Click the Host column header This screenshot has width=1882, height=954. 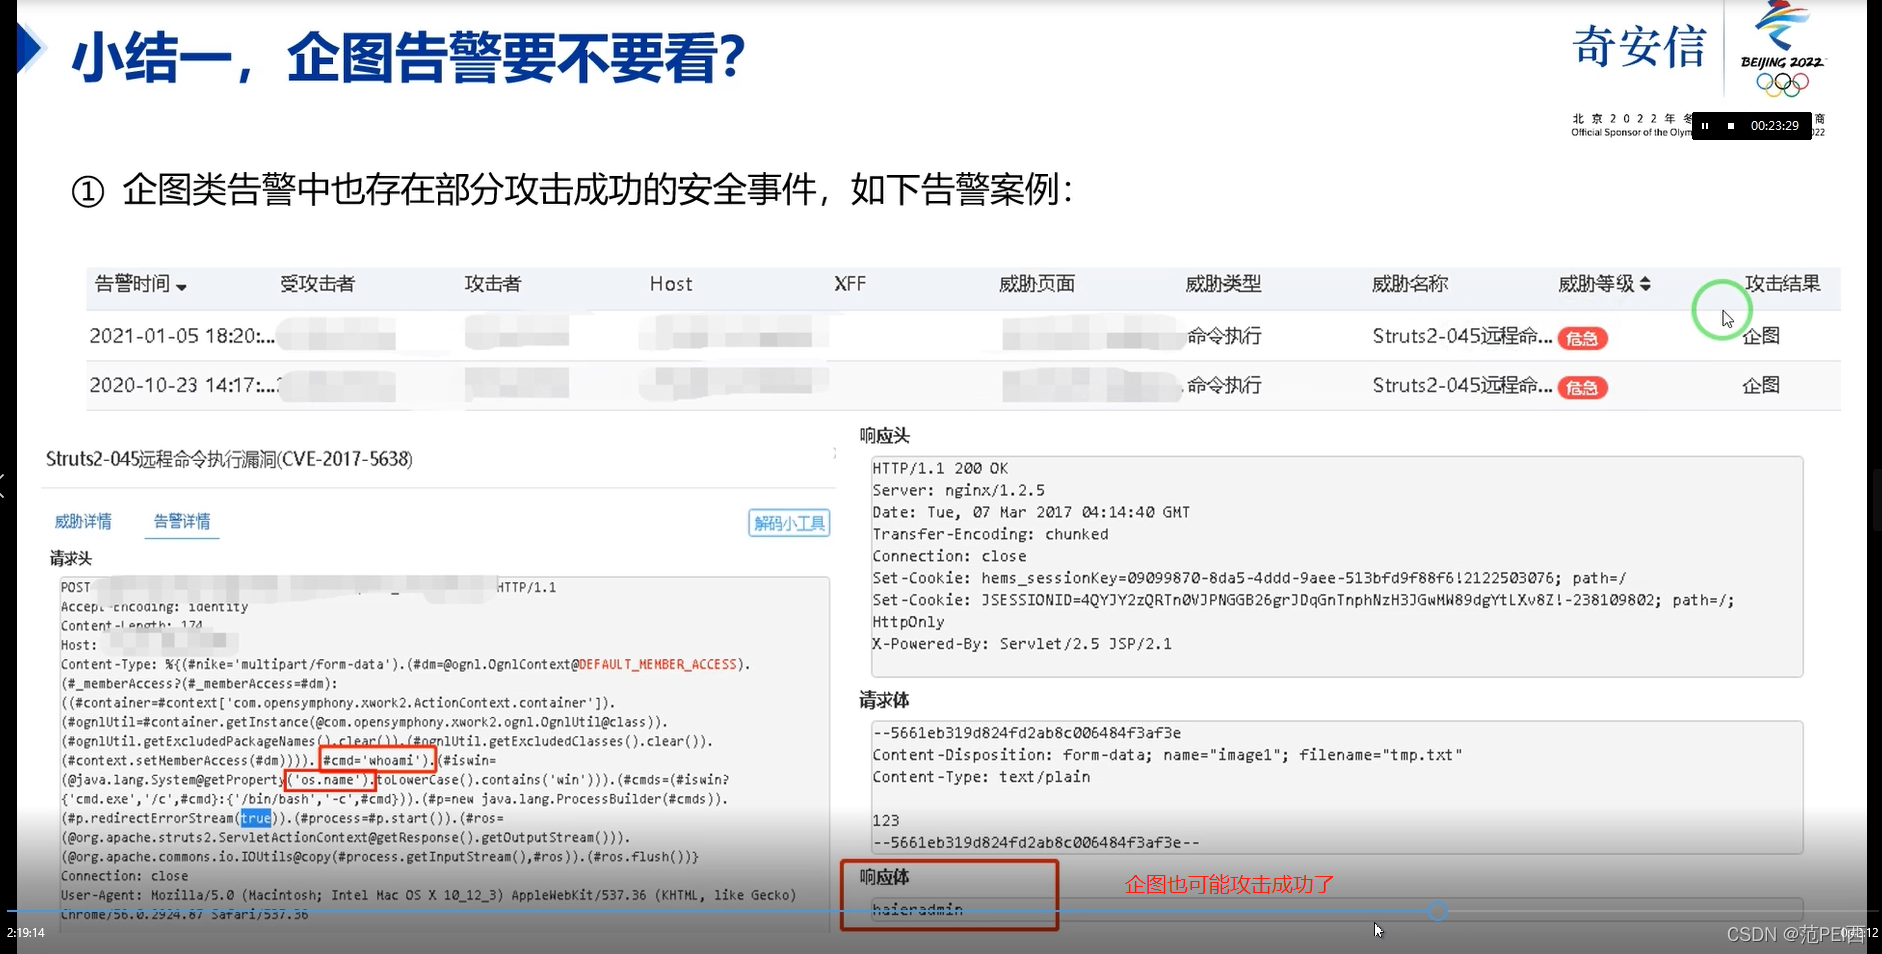pos(671,284)
